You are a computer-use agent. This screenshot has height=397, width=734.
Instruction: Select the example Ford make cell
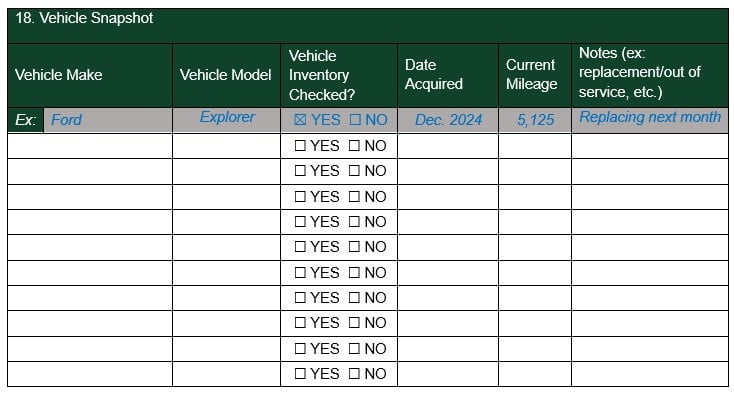coord(108,120)
